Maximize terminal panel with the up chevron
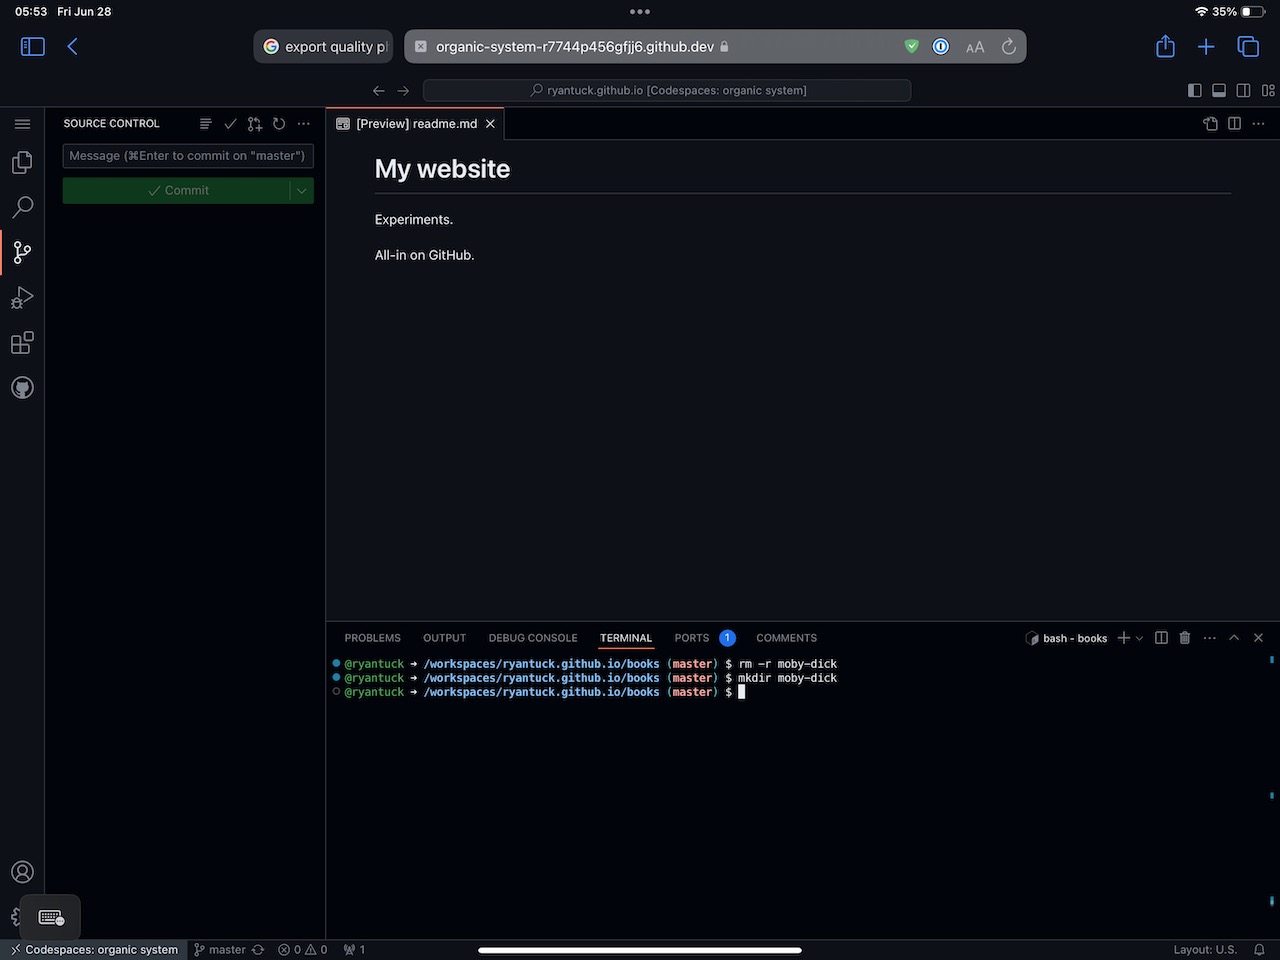This screenshot has height=960, width=1280. point(1234,638)
